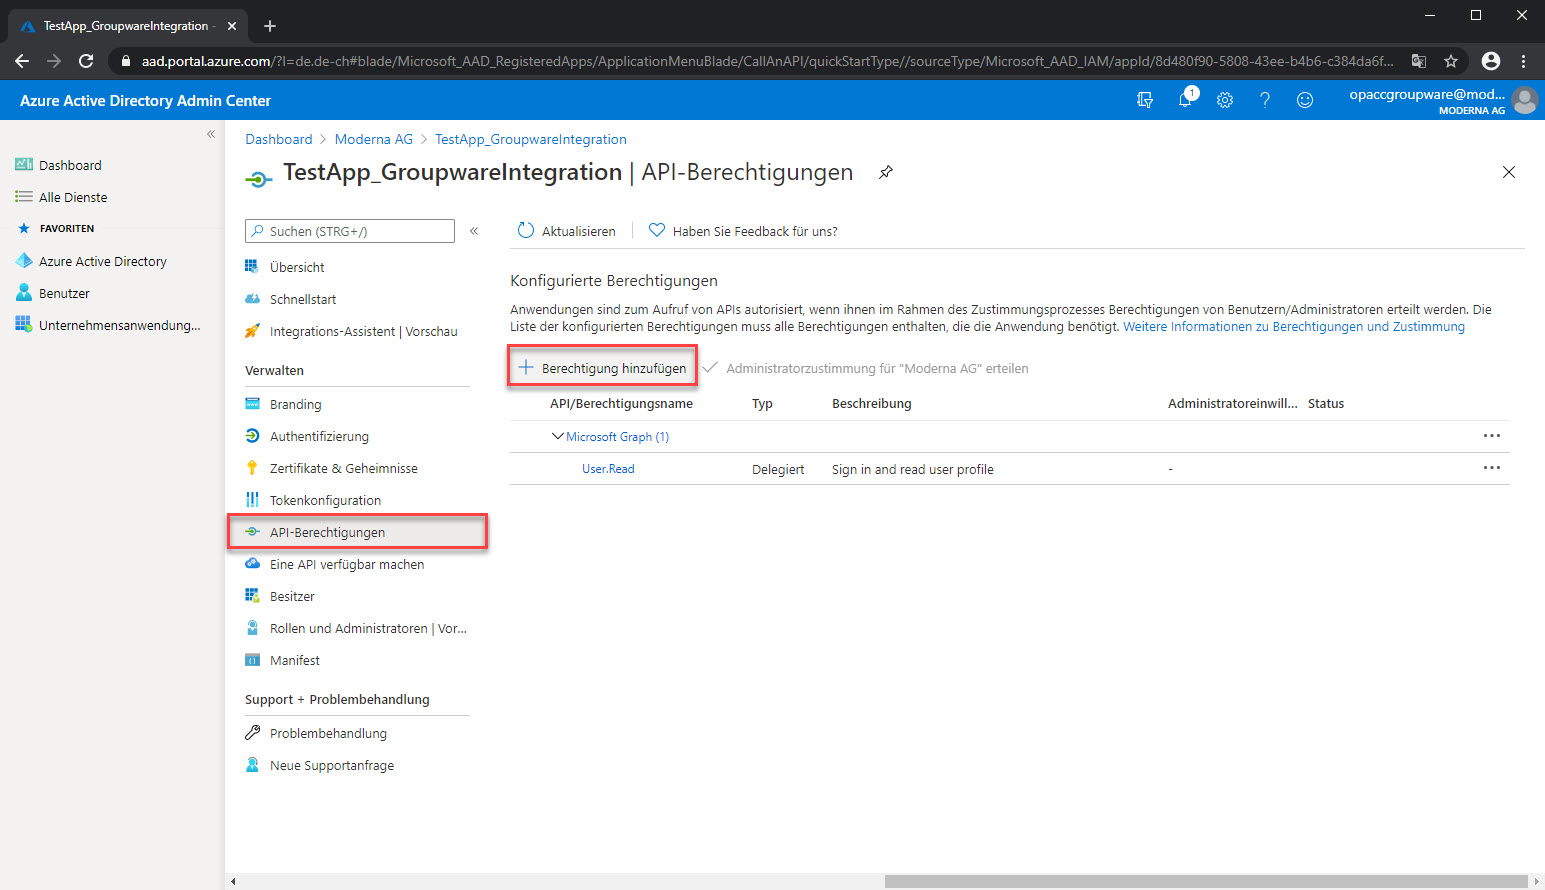The image size is (1545, 890).
Task: Reload the page with browser refresh
Action: [86, 61]
